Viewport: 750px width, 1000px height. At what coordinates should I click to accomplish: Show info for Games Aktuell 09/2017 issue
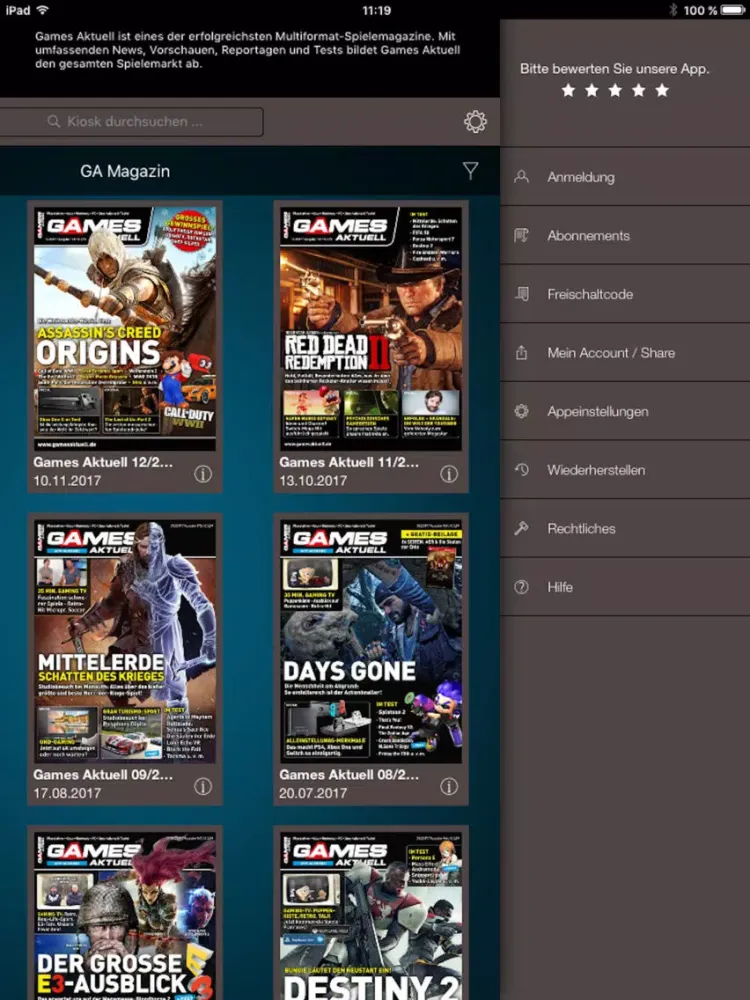point(203,786)
